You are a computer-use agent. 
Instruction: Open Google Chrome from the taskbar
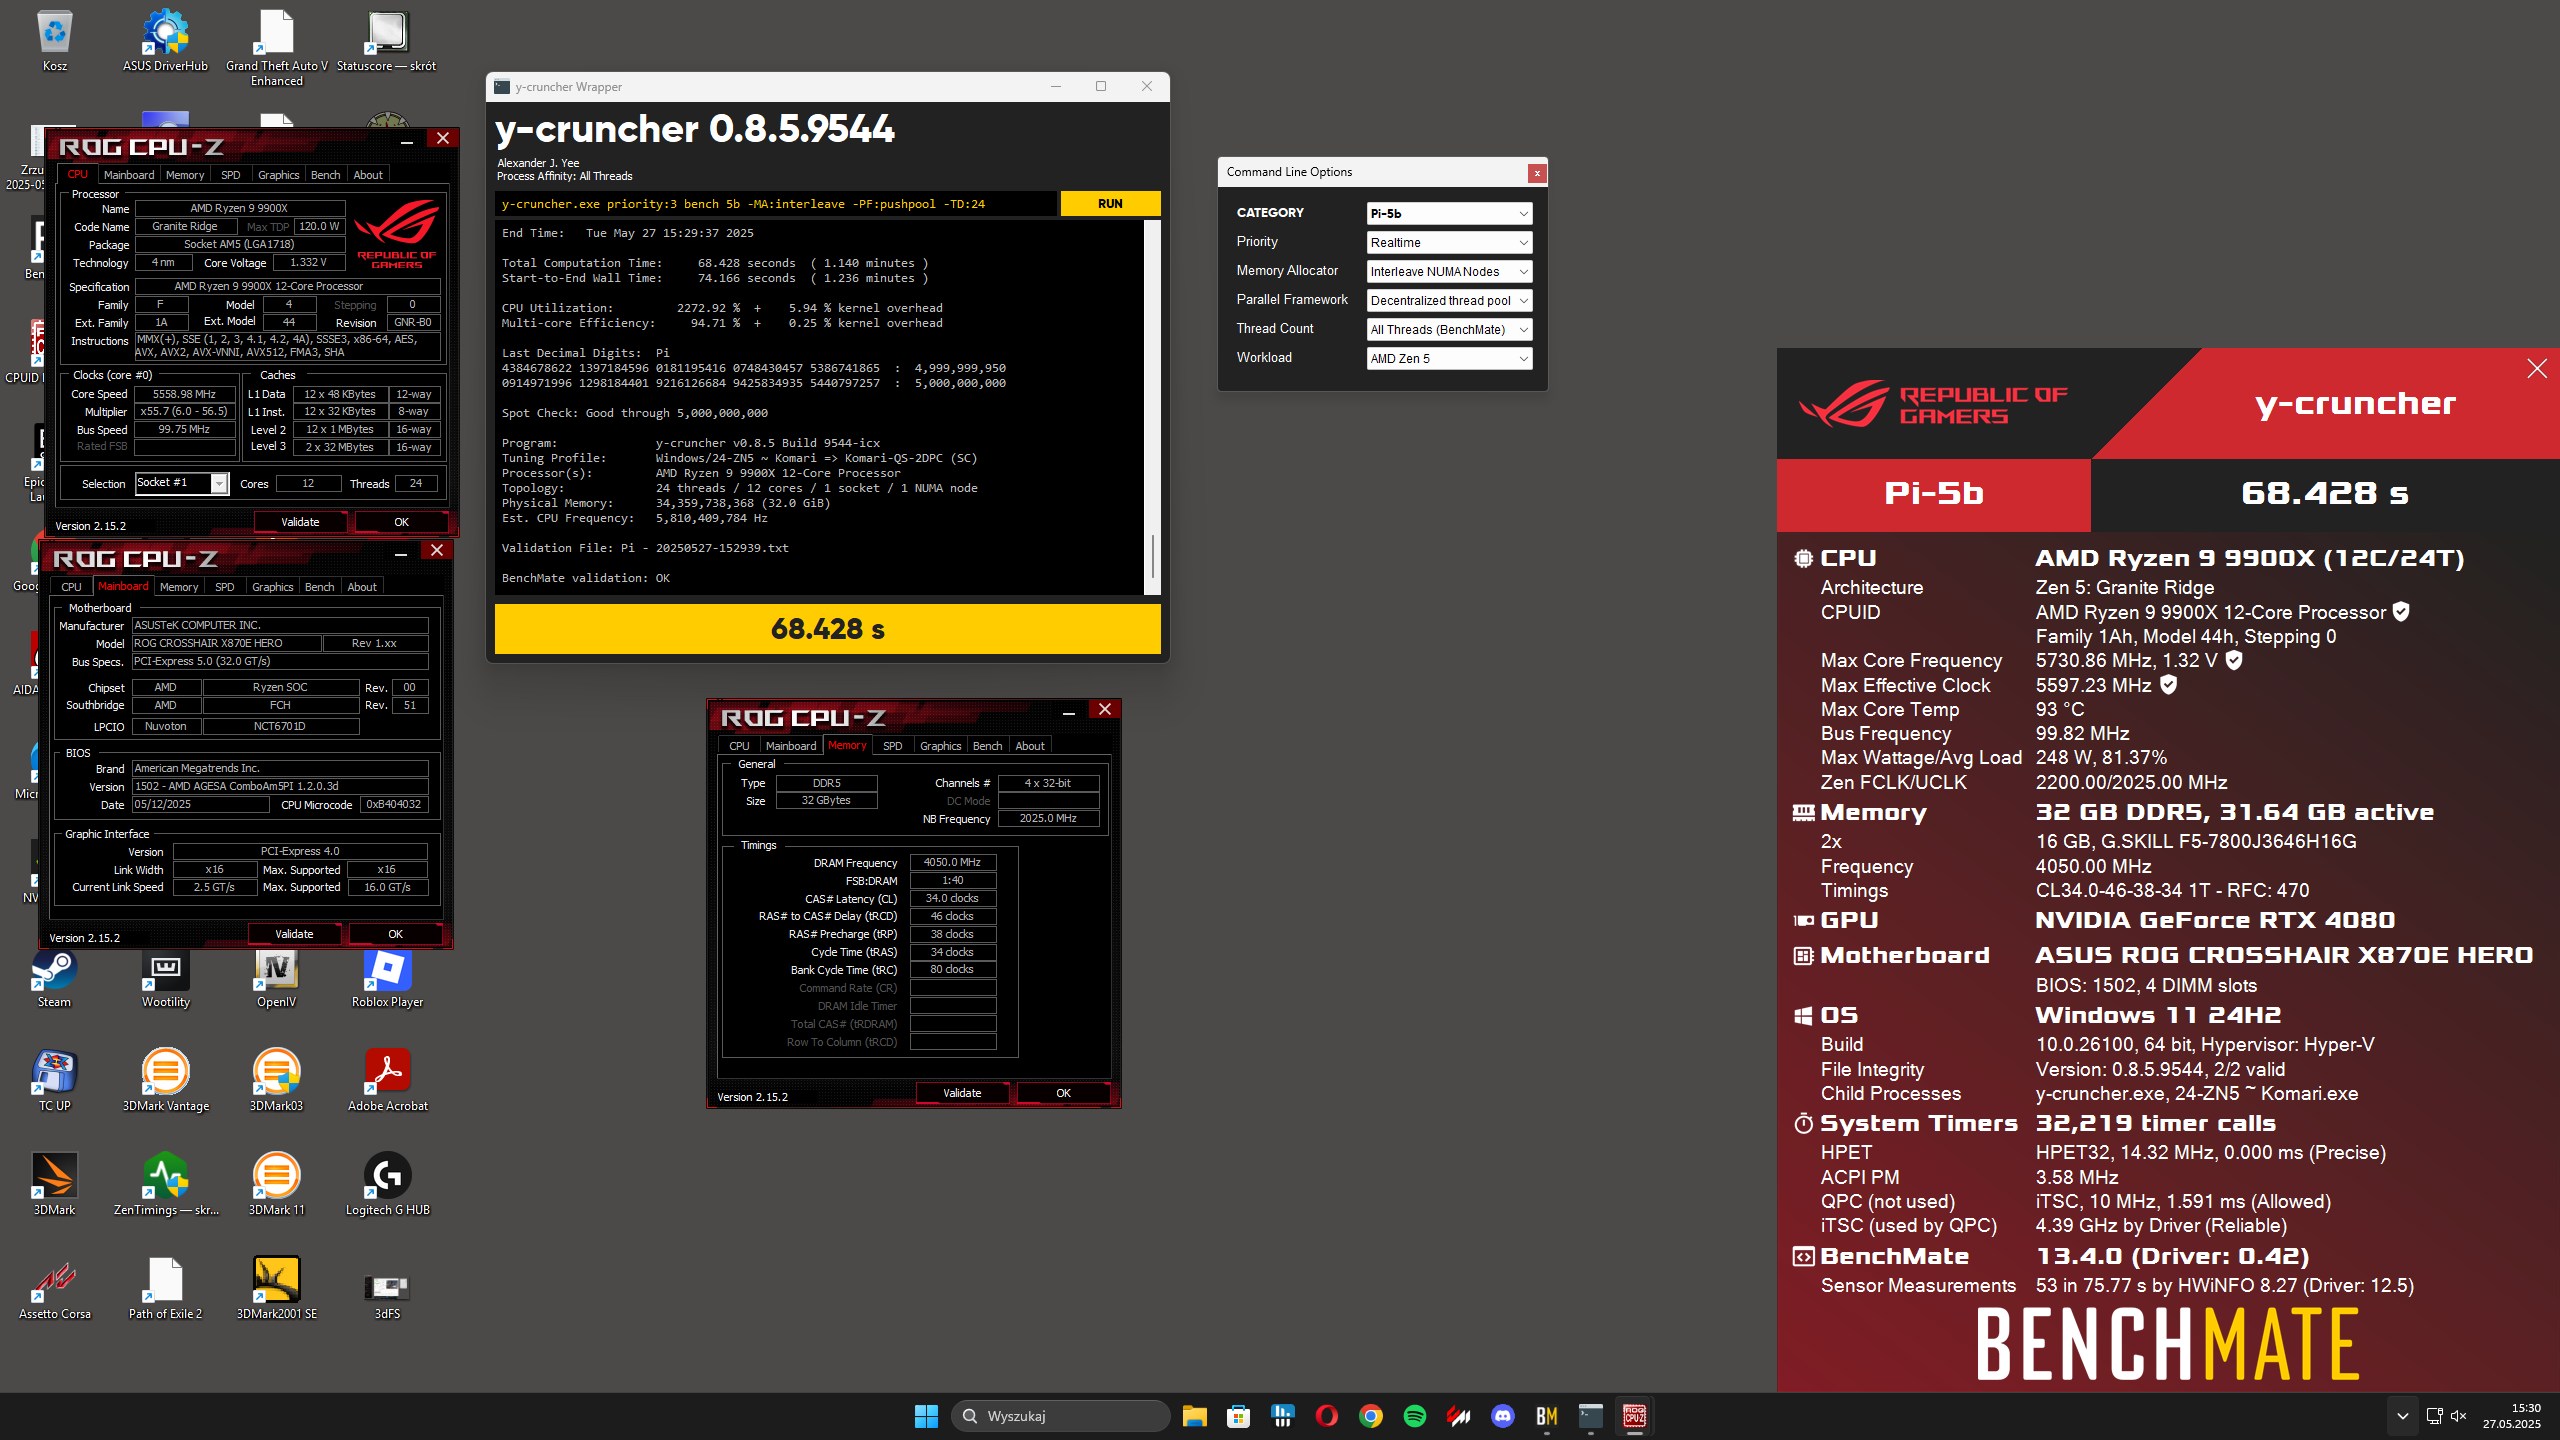(1370, 1416)
